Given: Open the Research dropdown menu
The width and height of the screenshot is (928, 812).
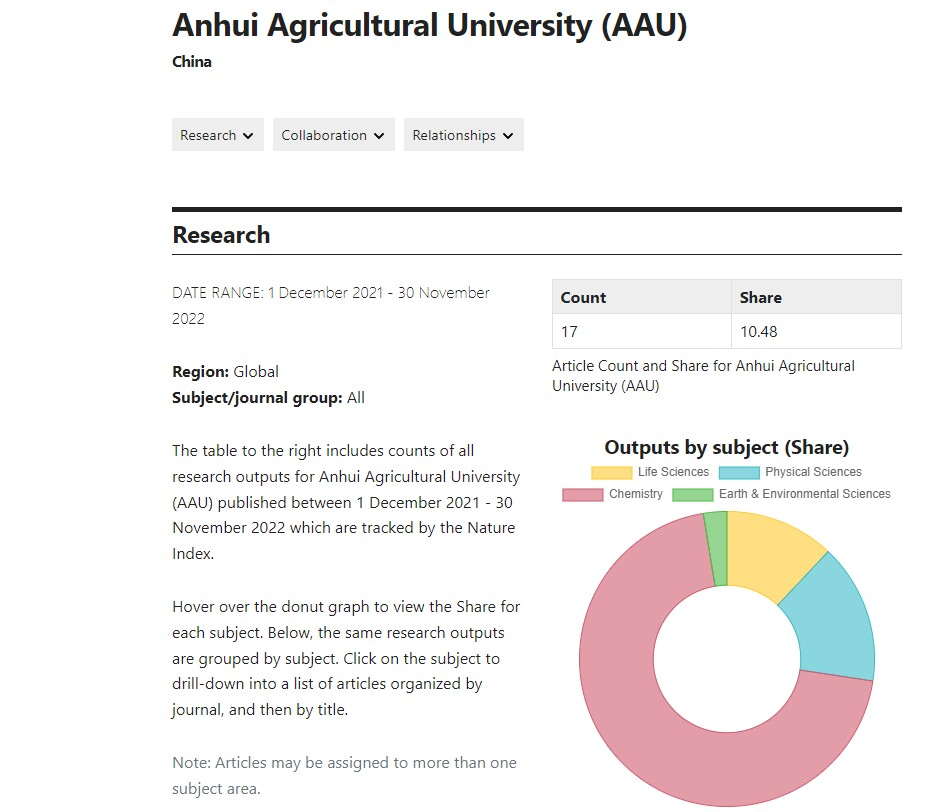Looking at the screenshot, I should [217, 135].
